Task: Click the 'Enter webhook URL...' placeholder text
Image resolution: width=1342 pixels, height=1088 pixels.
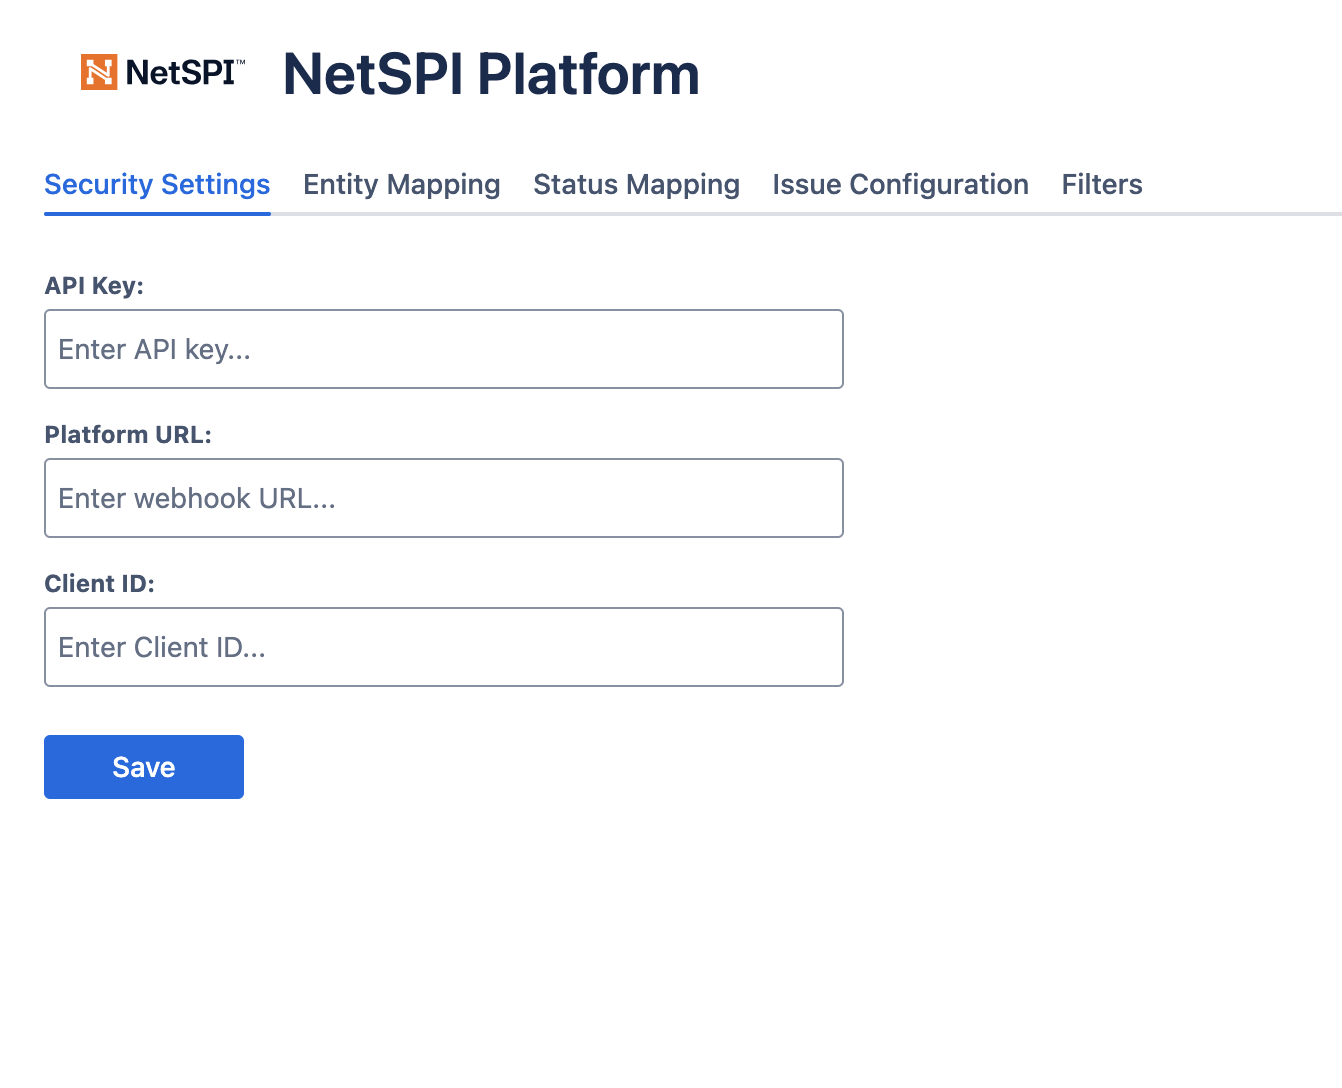Action: coord(197,498)
